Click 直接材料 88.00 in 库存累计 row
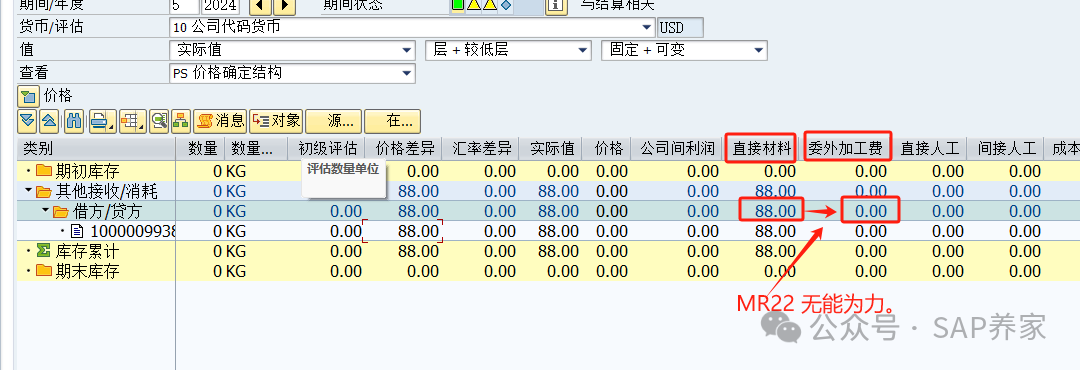The image size is (1080, 370). click(776, 252)
